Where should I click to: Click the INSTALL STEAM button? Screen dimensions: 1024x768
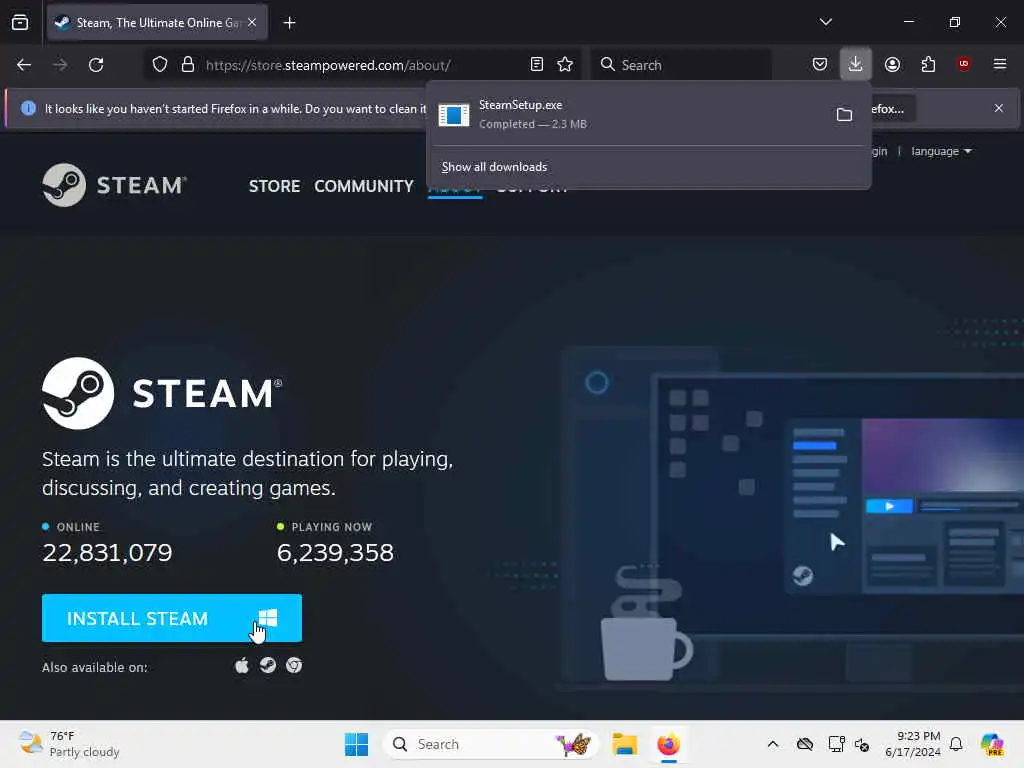172,618
